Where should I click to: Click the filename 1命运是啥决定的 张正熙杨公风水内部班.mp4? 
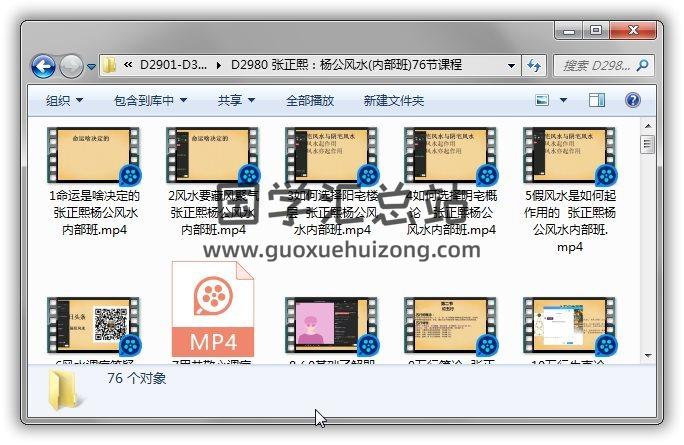click(x=94, y=212)
